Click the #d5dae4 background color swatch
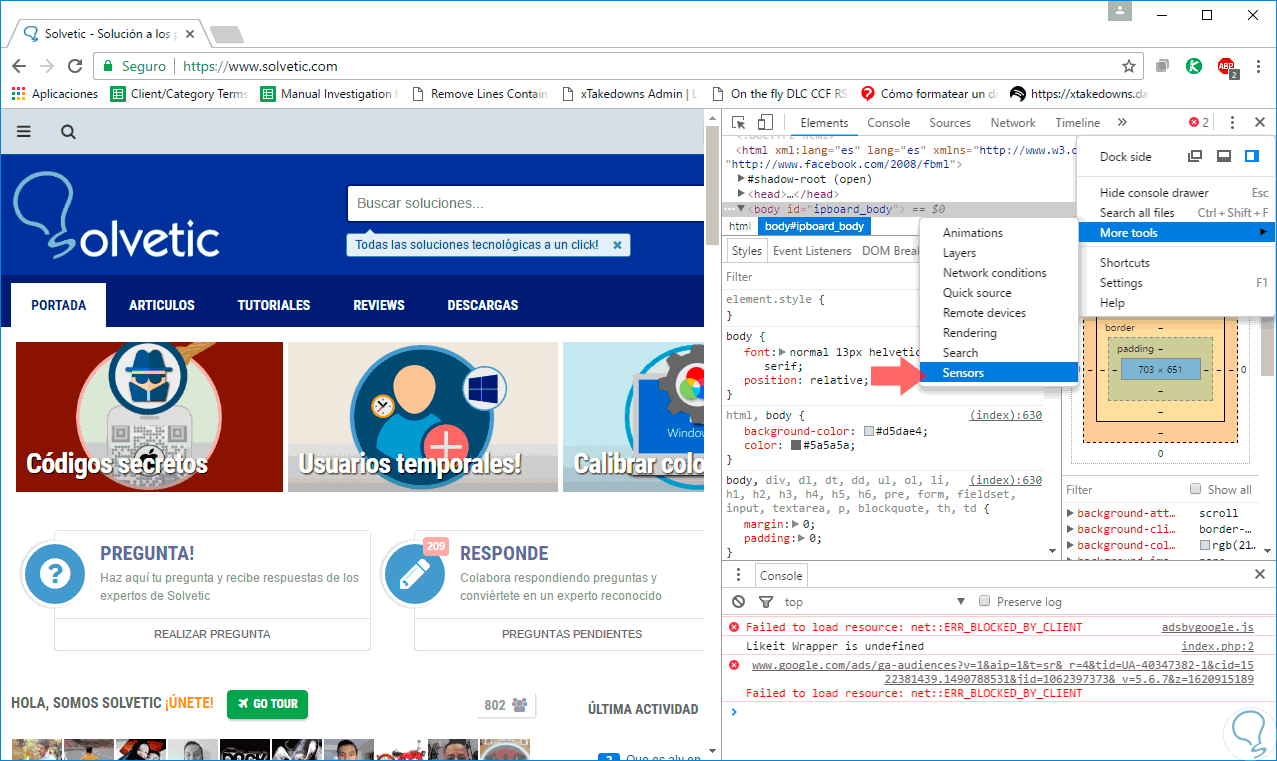This screenshot has height=761, width=1277. 869,431
